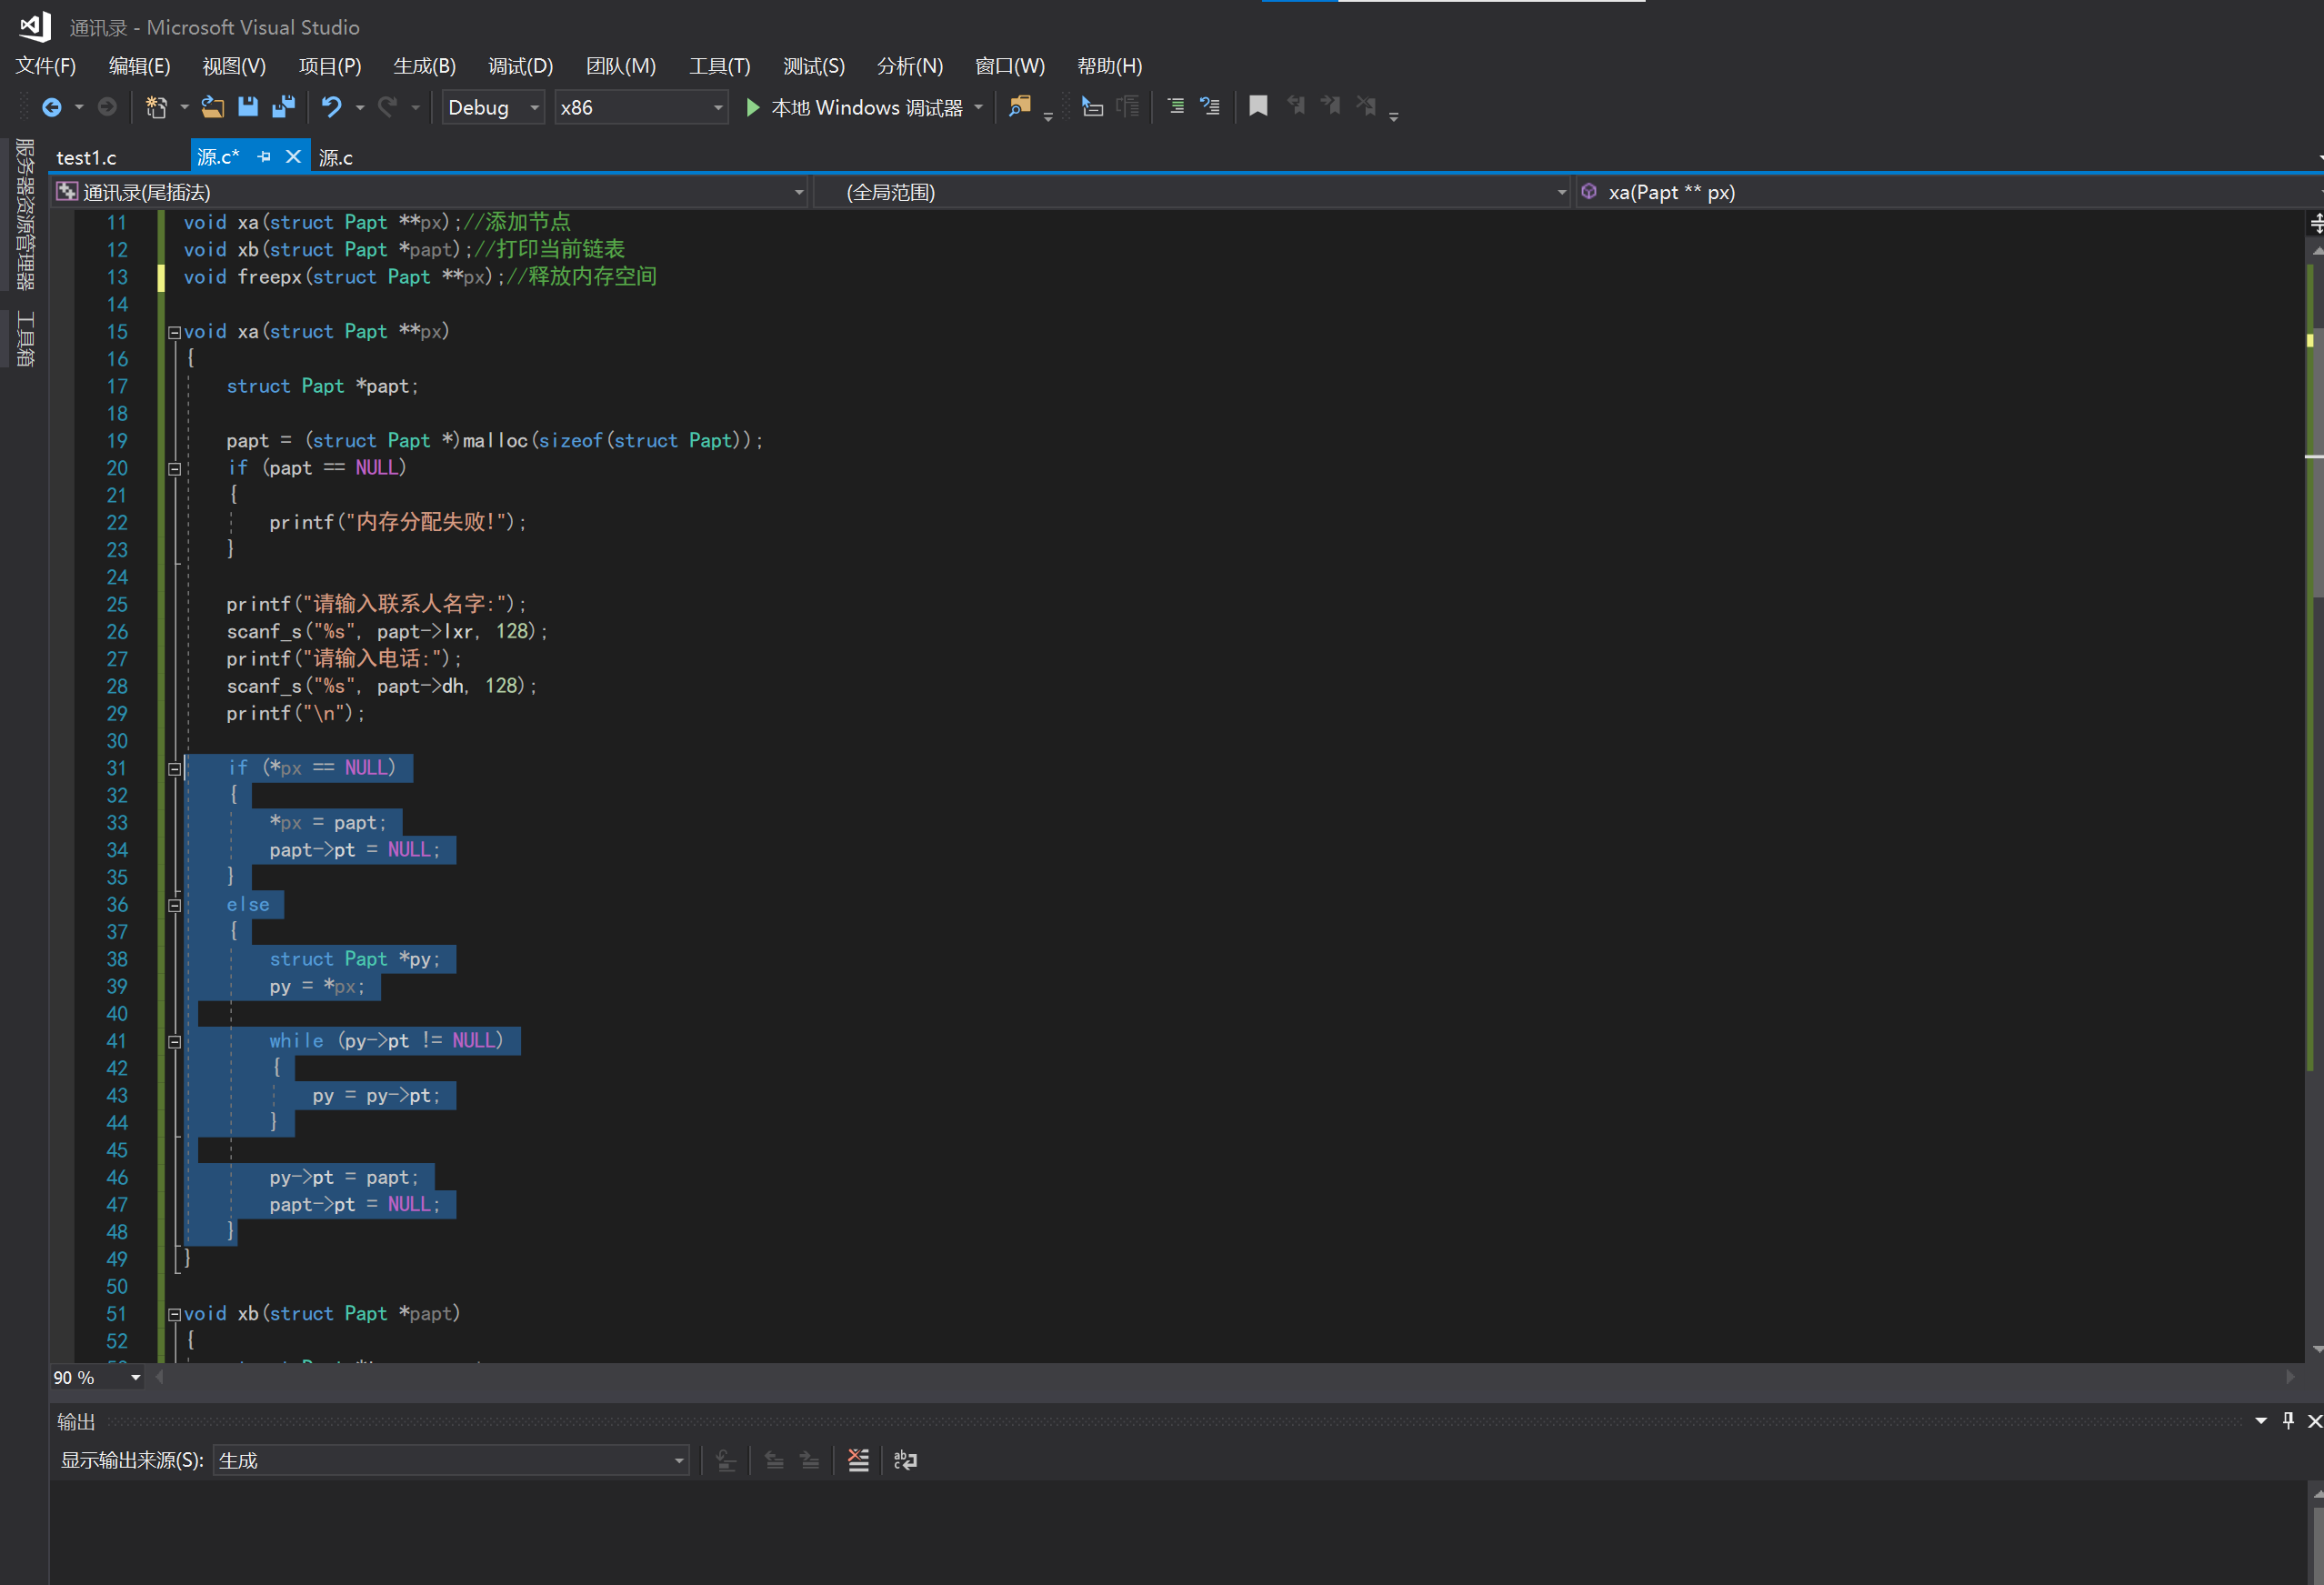This screenshot has height=1585, width=2324.
Task: Collapse the xb function at line 51
Action: [x=174, y=1314]
